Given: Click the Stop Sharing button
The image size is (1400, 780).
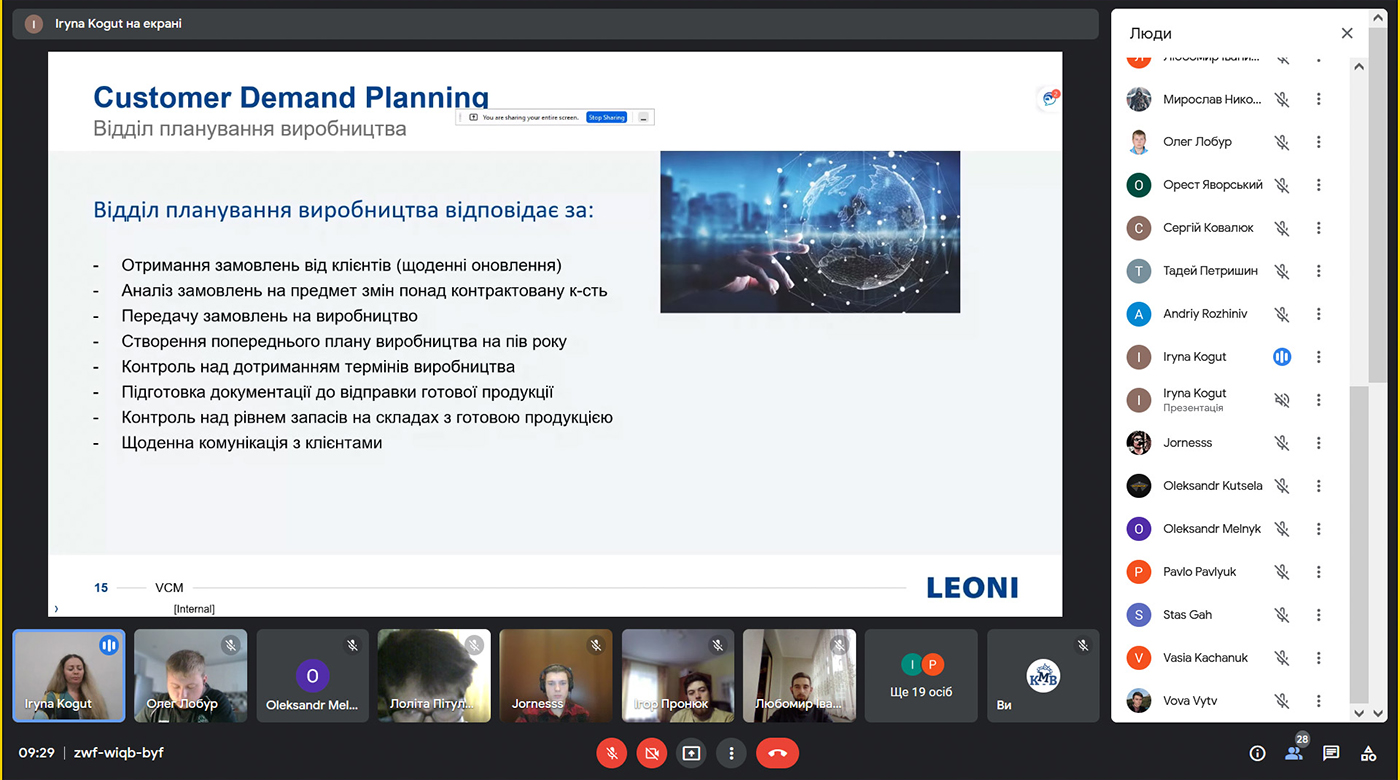Looking at the screenshot, I should click(x=606, y=117).
